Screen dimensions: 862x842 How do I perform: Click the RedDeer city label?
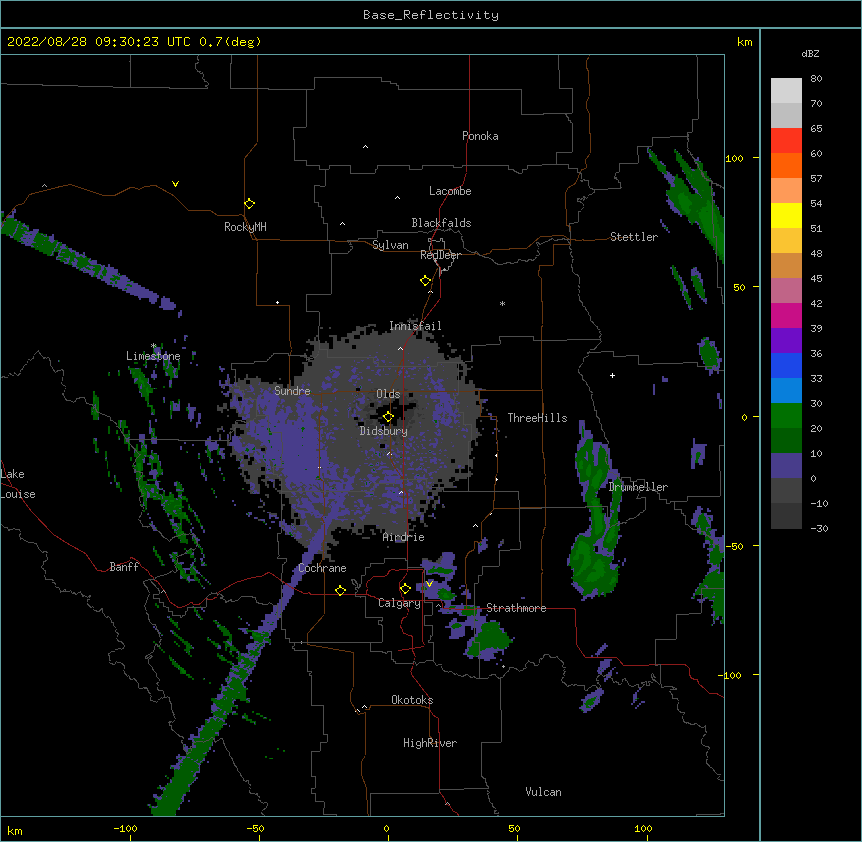coord(440,255)
